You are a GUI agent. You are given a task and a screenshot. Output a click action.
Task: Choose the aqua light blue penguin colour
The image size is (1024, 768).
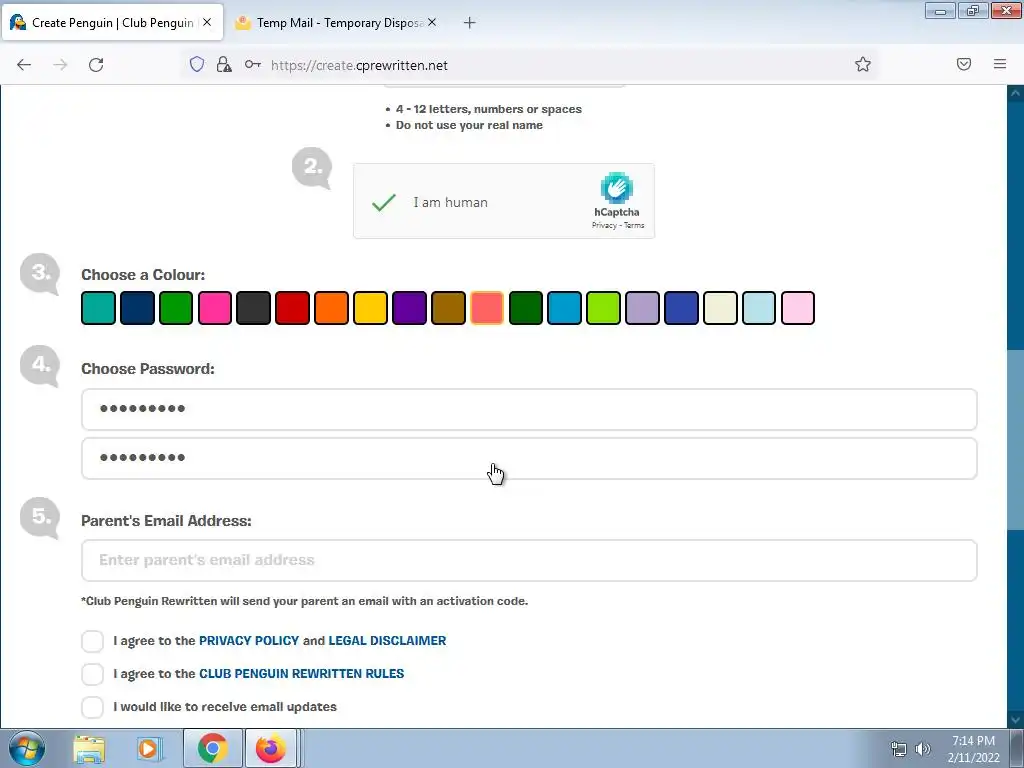pyautogui.click(x=759, y=308)
